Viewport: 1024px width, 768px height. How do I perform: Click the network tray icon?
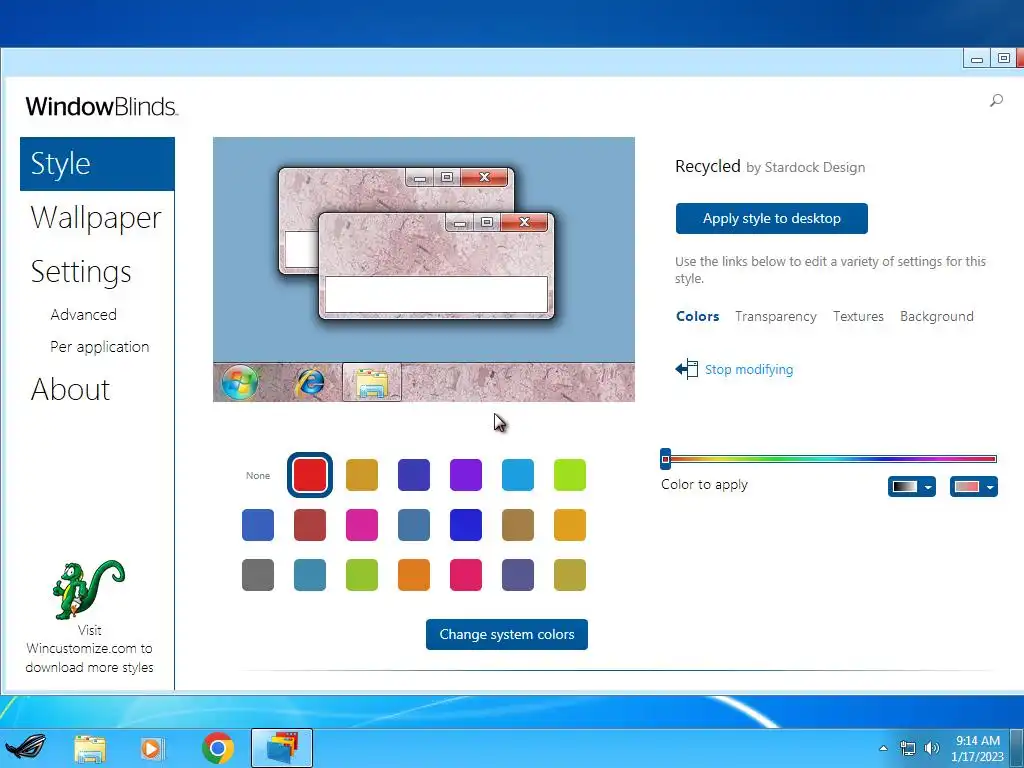click(907, 748)
